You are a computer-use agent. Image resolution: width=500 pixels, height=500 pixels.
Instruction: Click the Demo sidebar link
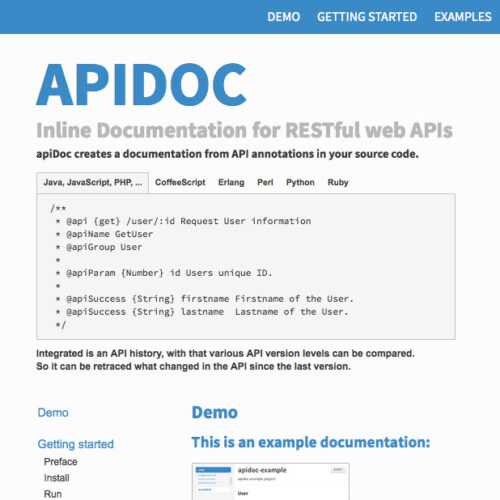[x=53, y=413]
